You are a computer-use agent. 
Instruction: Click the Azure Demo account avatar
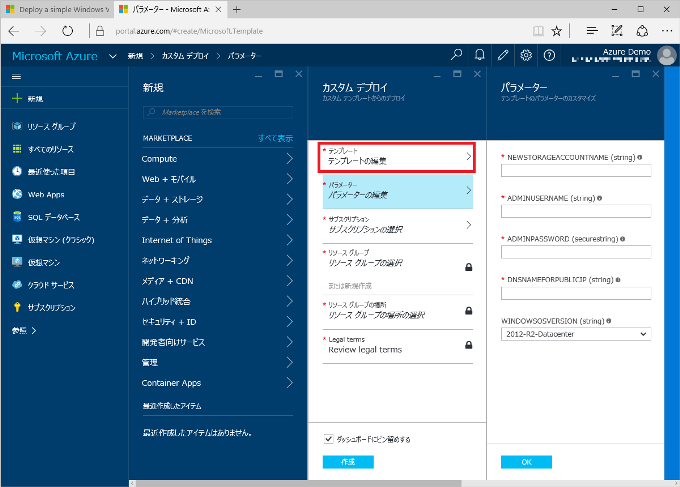(667, 56)
